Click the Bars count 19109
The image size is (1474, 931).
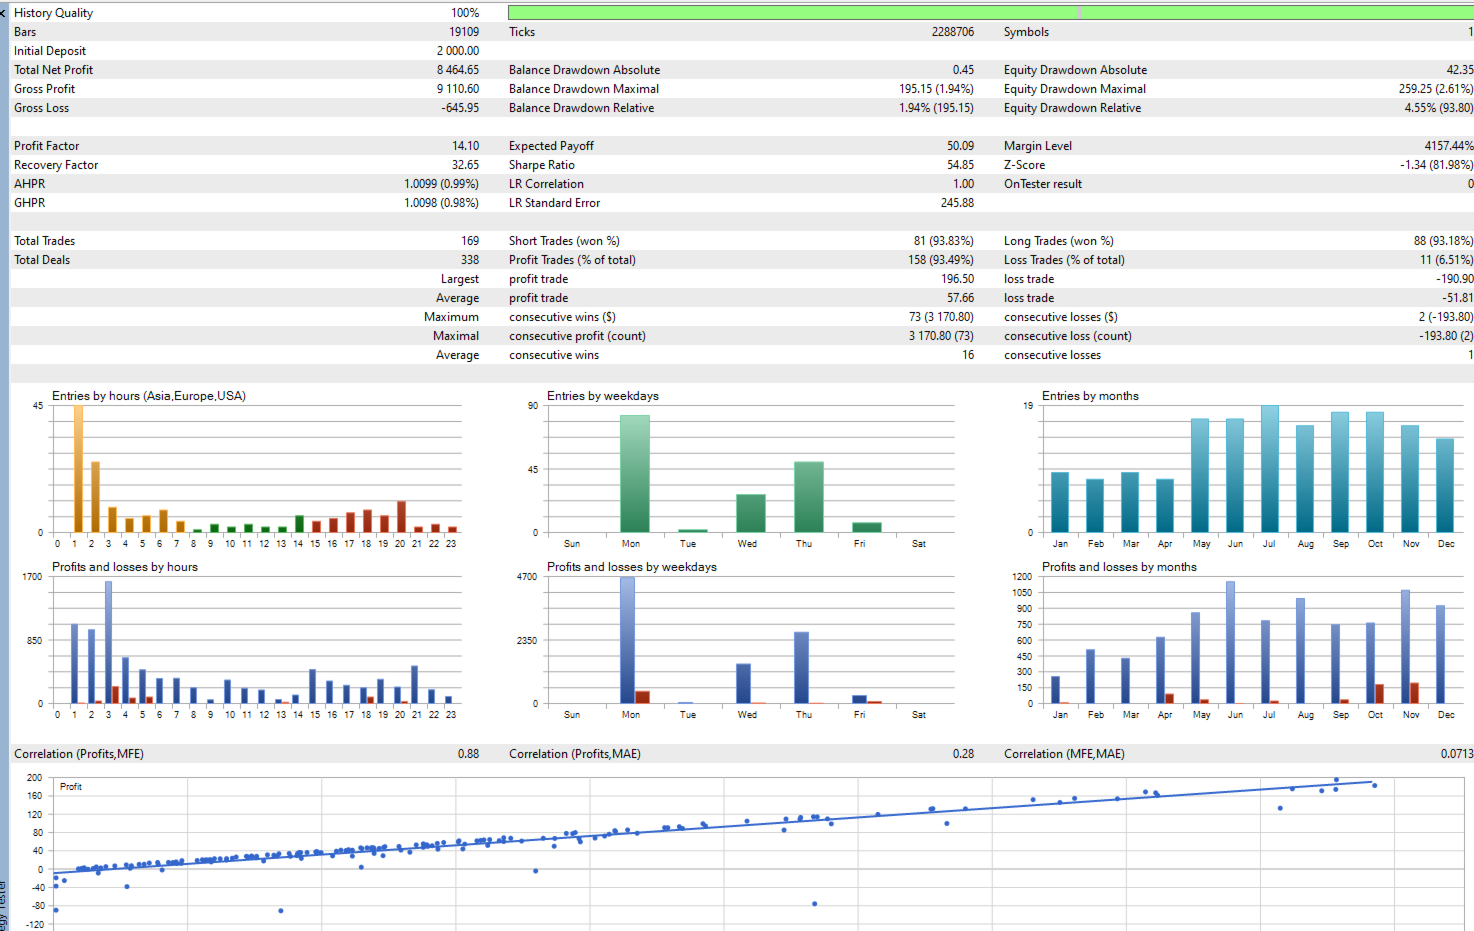click(x=464, y=32)
